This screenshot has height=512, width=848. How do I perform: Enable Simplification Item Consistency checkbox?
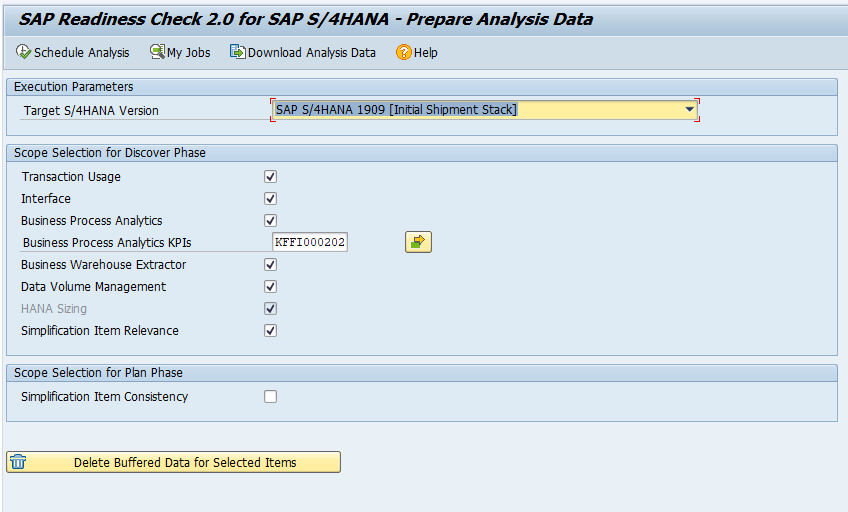[270, 396]
